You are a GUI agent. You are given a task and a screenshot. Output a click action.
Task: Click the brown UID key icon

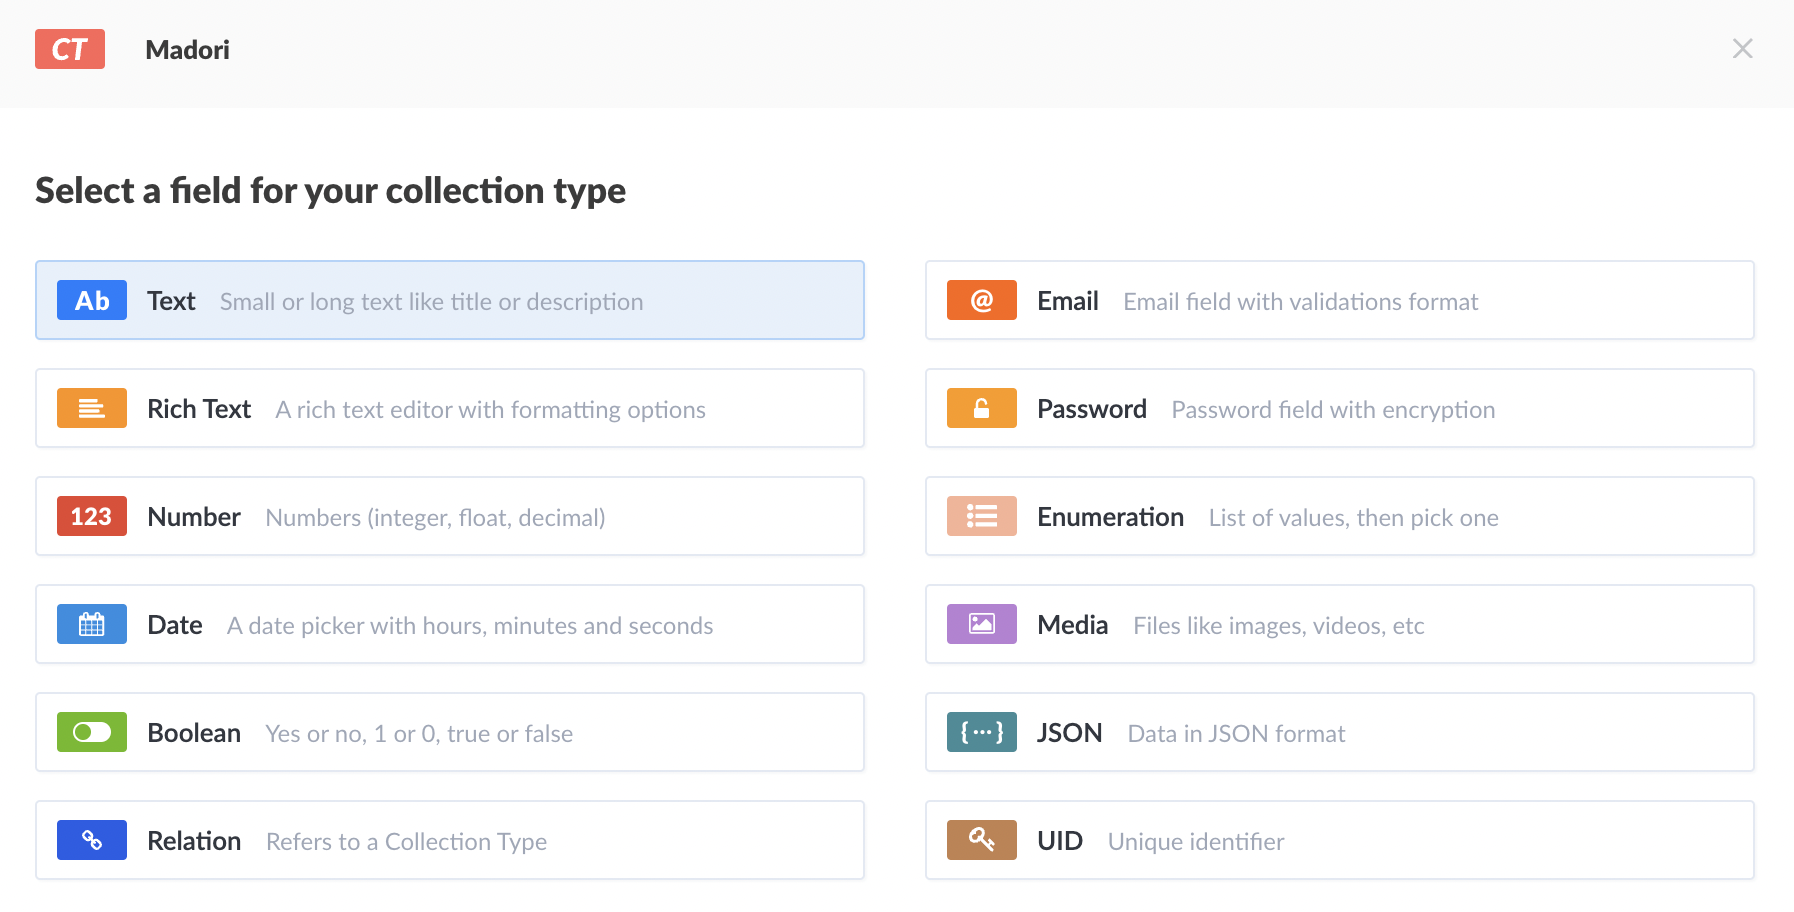click(x=981, y=840)
